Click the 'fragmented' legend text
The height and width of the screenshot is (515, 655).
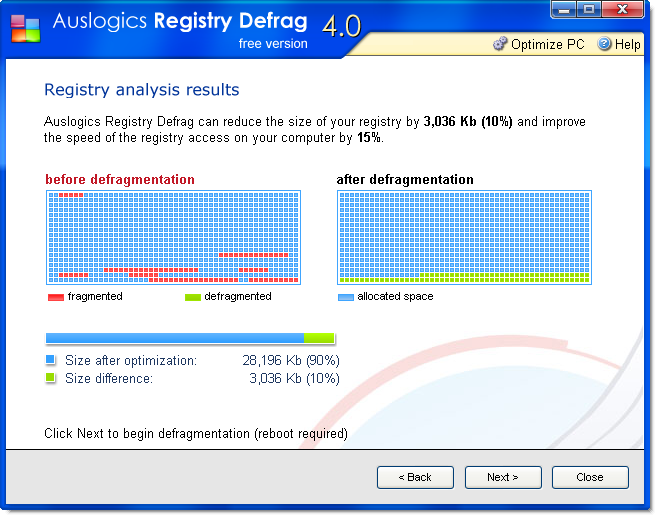(95, 296)
